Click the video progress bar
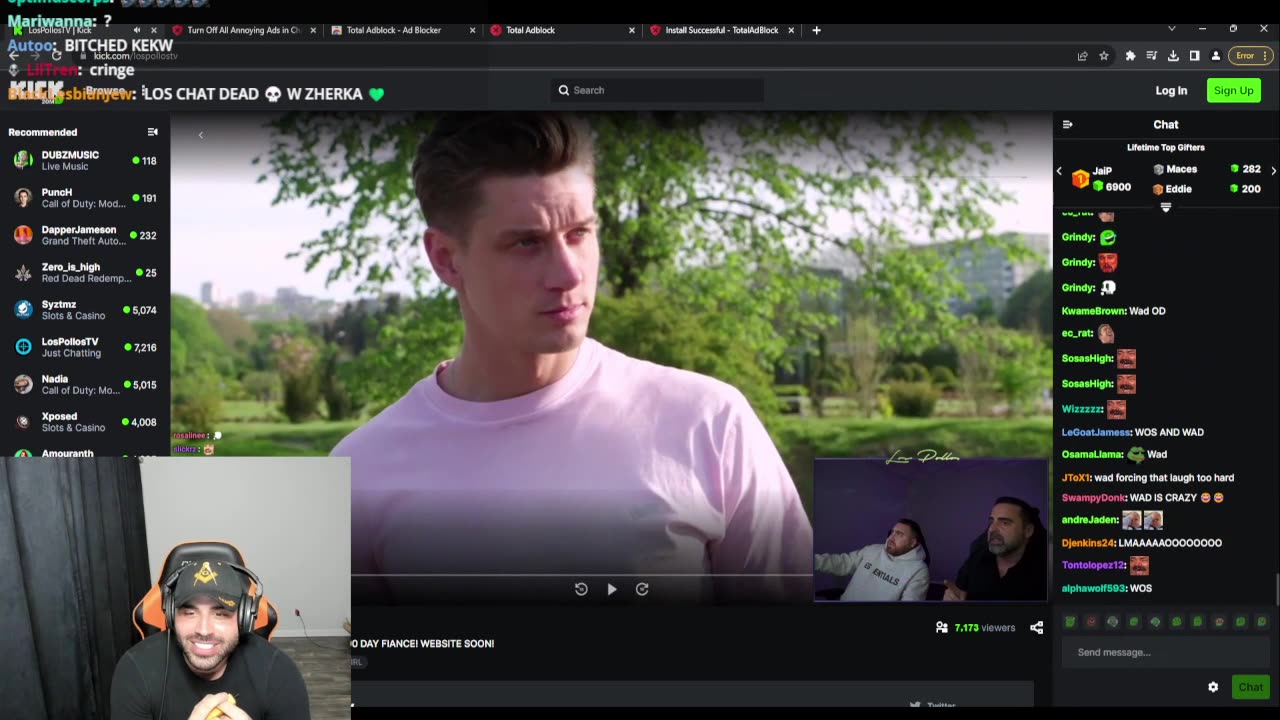 click(582, 575)
